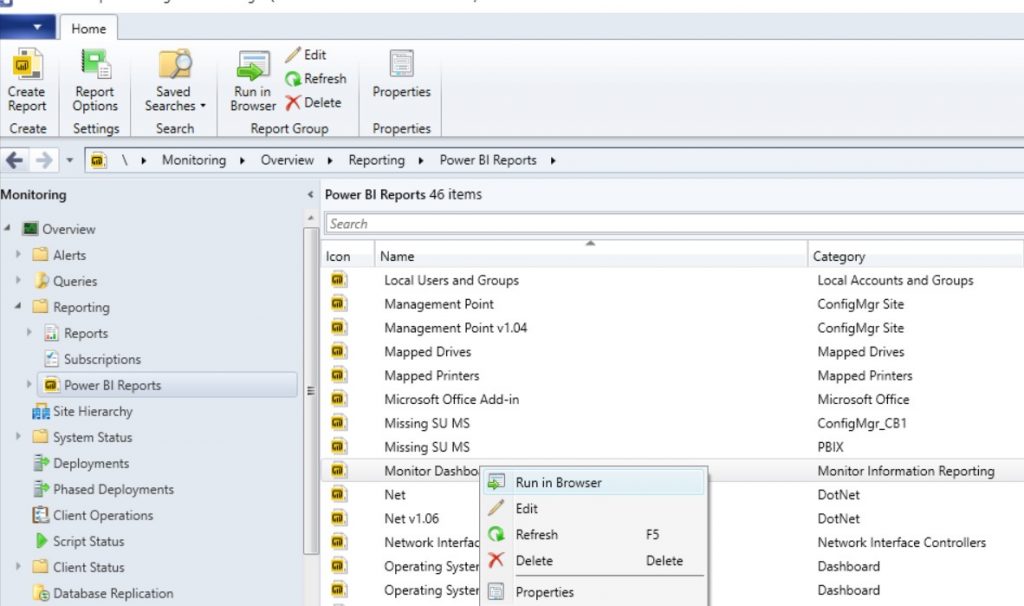1024x606 pixels.
Task: Click the navigation tree scrollbar
Action: pyautogui.click(x=310, y=391)
